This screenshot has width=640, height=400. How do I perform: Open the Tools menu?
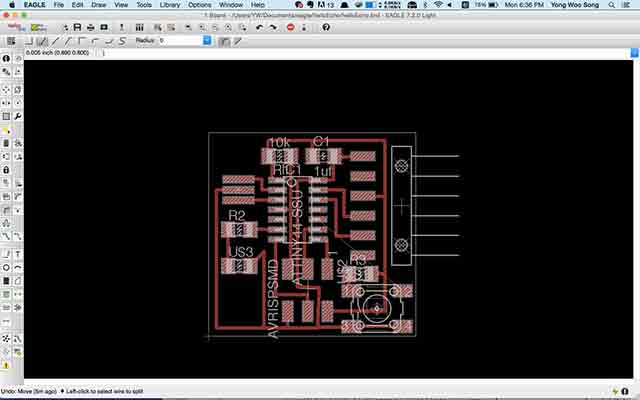click(144, 5)
